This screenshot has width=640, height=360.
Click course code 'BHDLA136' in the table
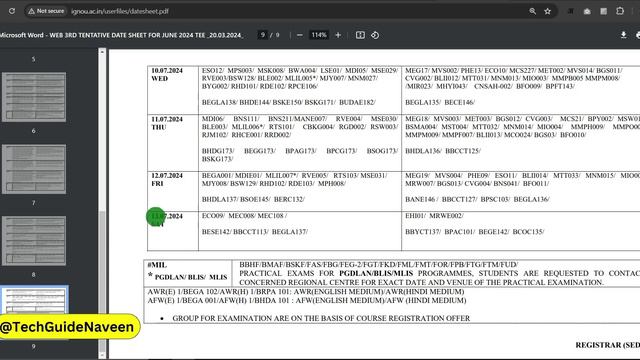coord(423,151)
